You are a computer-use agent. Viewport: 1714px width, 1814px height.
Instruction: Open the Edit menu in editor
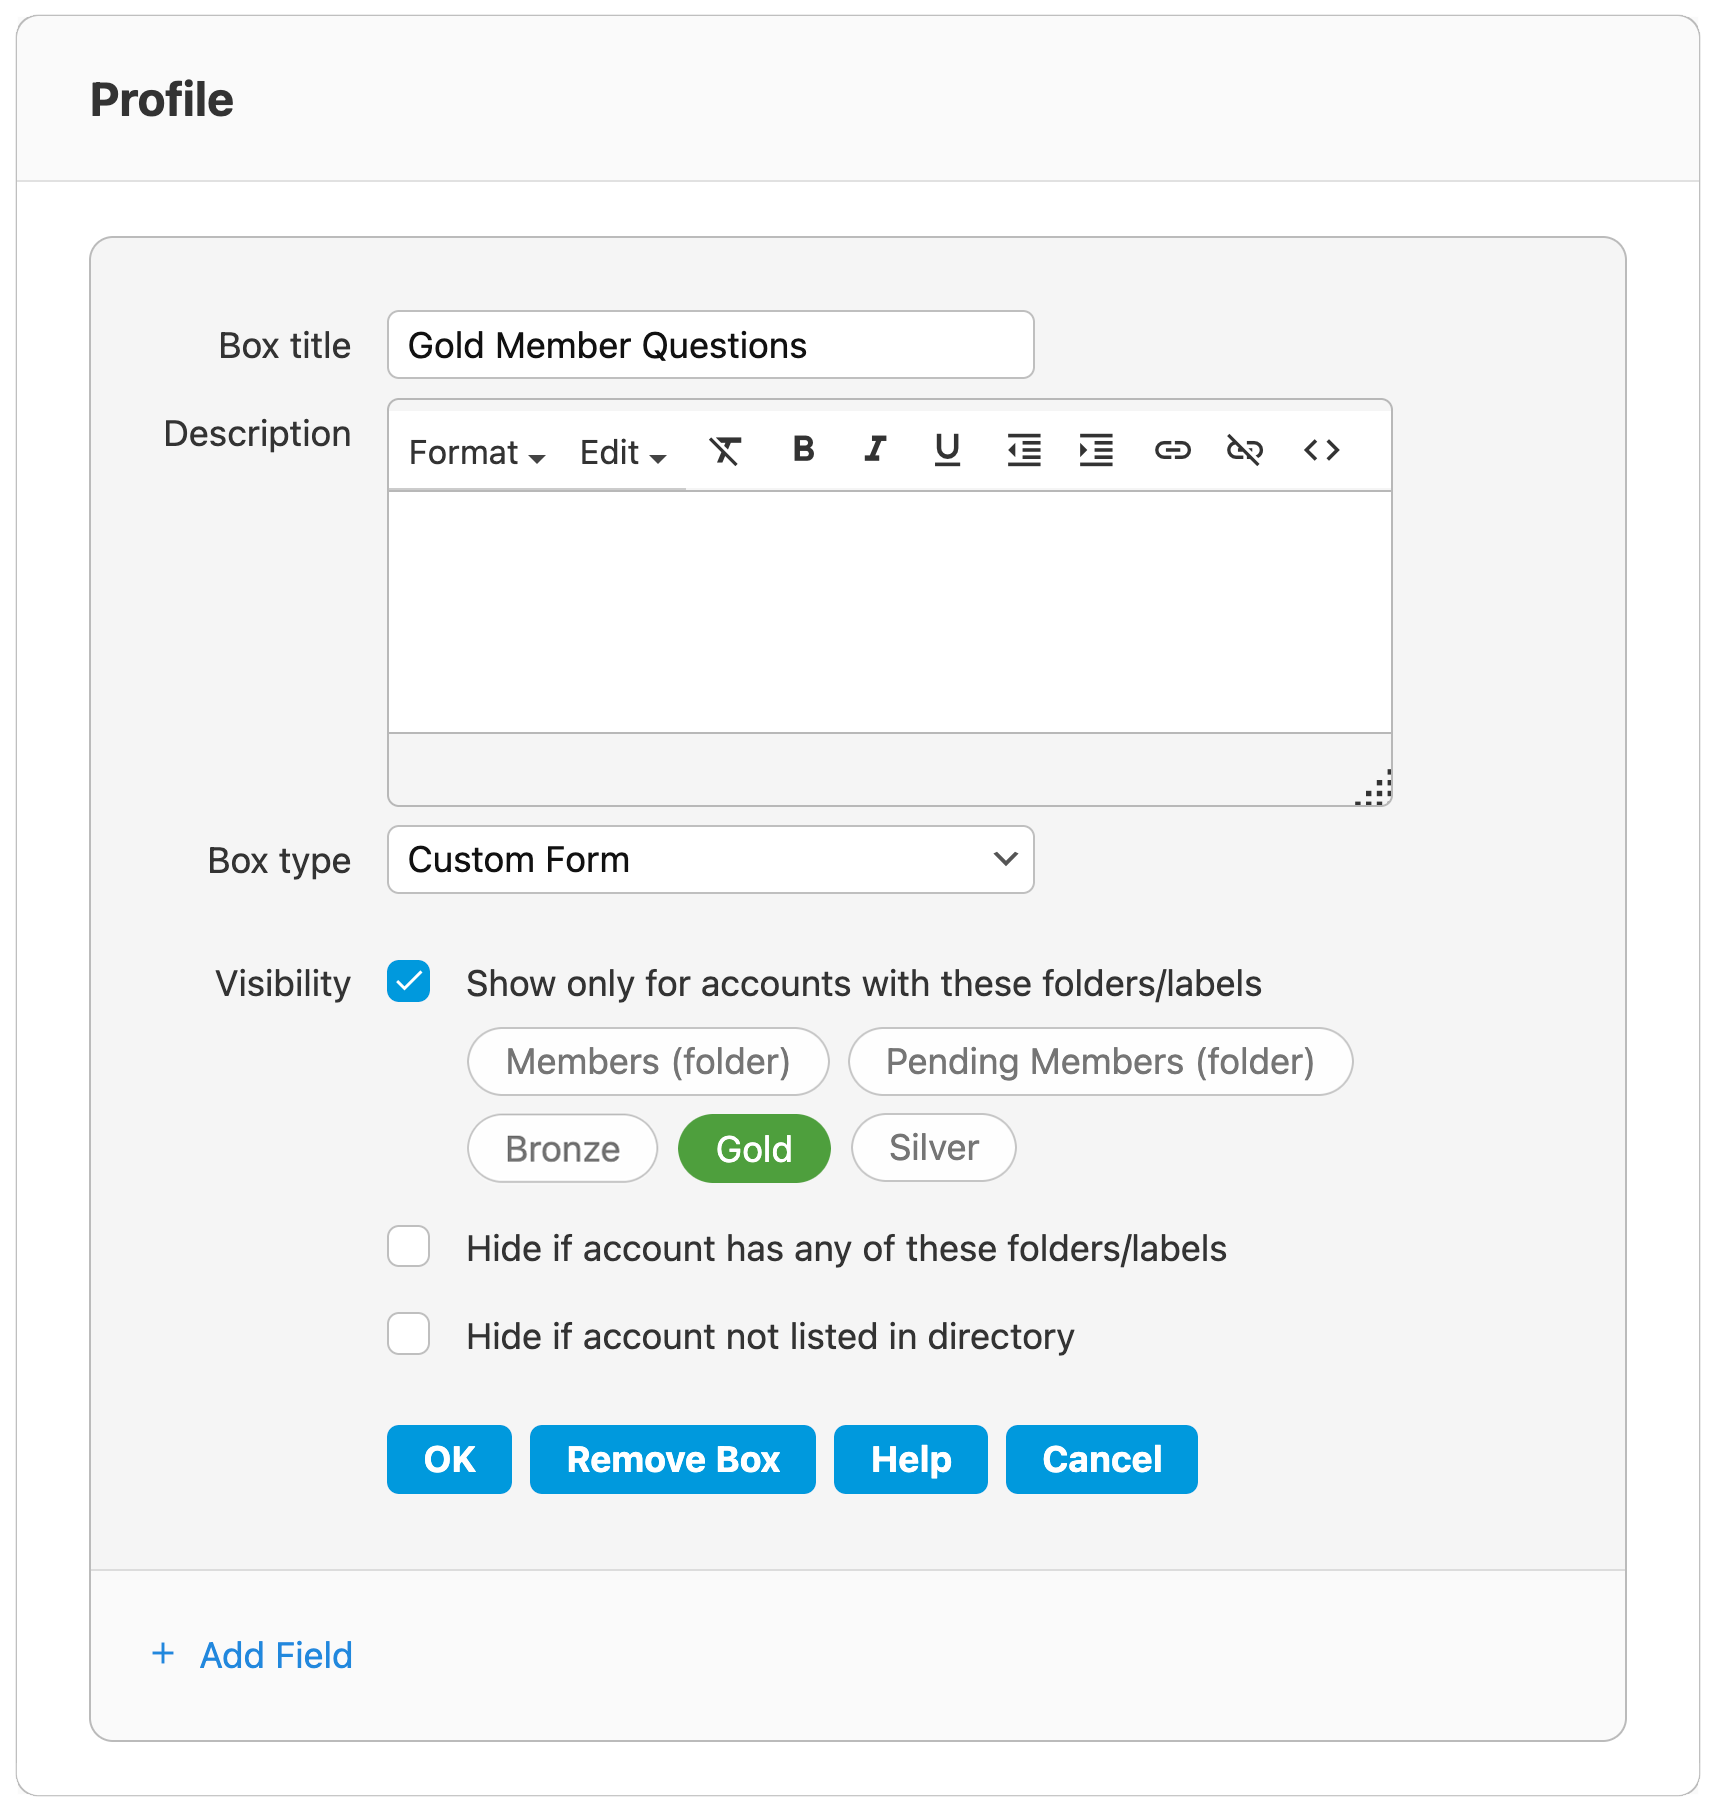622,453
